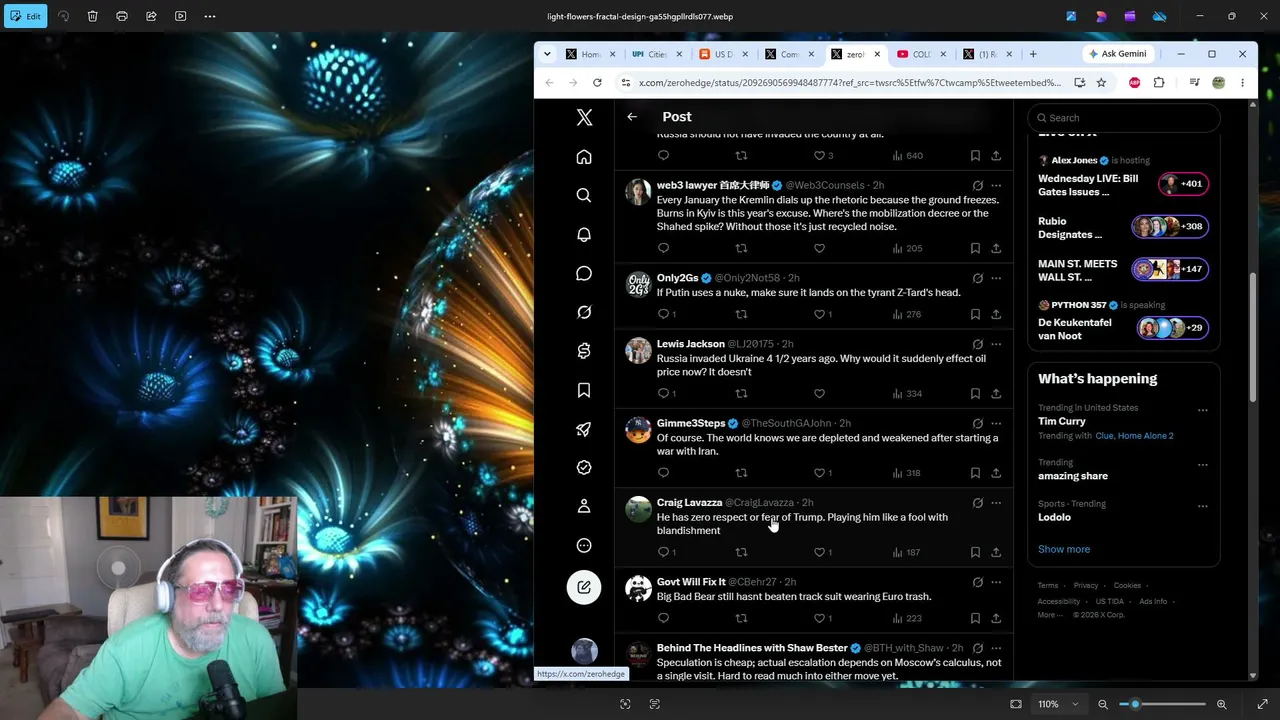Zoom in with magnifier plus icon
Screen dimensions: 1280x720
click(1221, 704)
